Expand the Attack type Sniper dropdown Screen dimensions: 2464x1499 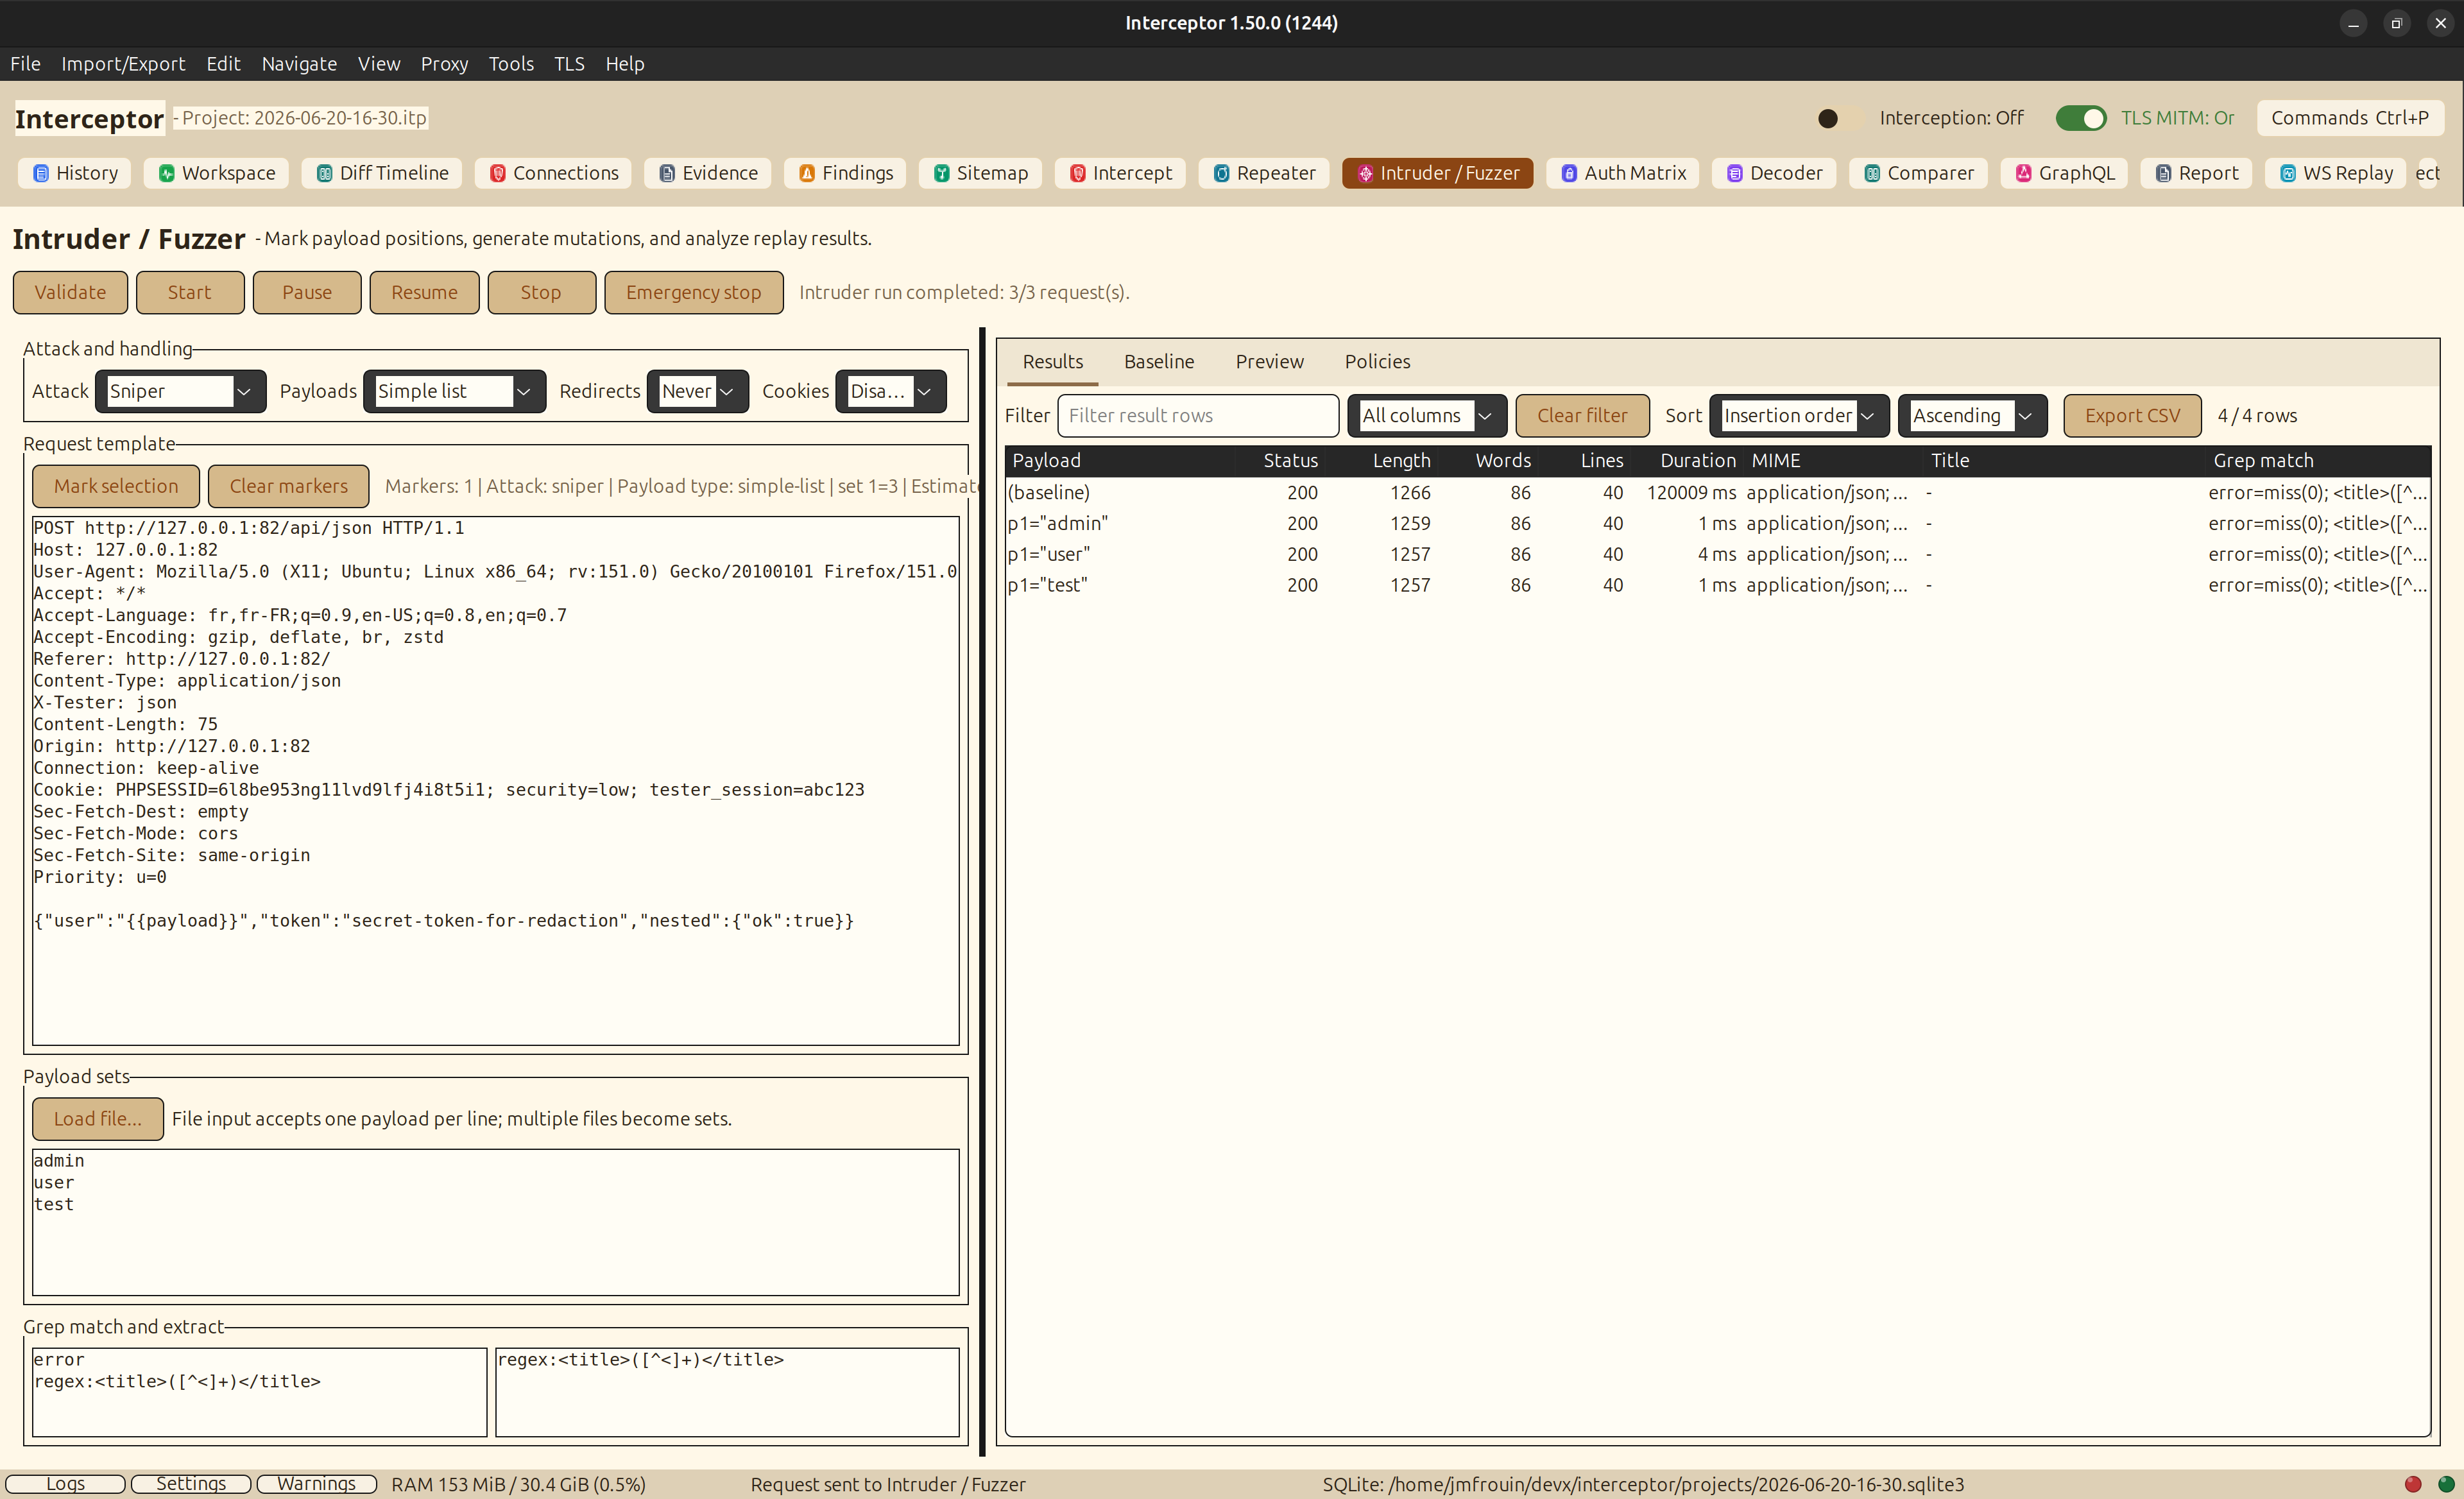[180, 391]
